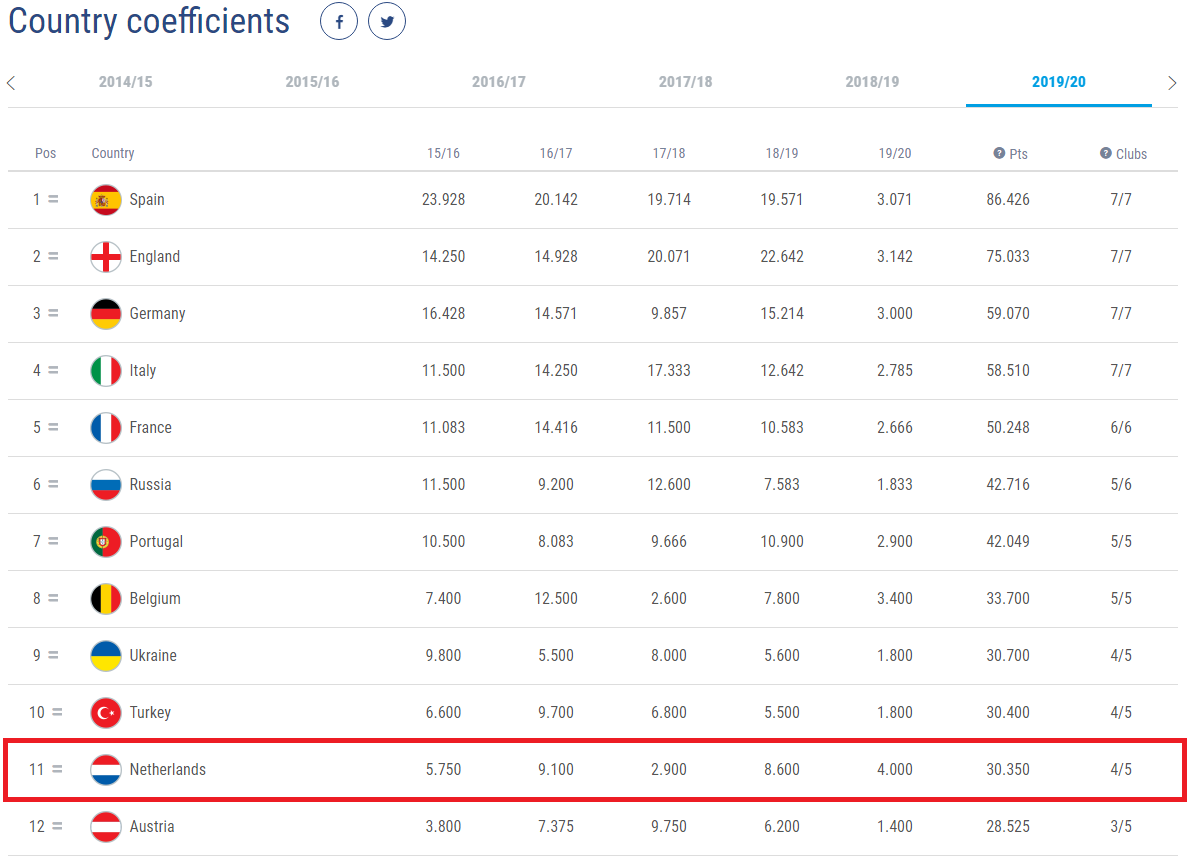This screenshot has width=1190, height=862.
Task: Switch to the 2014/15 season tab
Action: click(125, 82)
